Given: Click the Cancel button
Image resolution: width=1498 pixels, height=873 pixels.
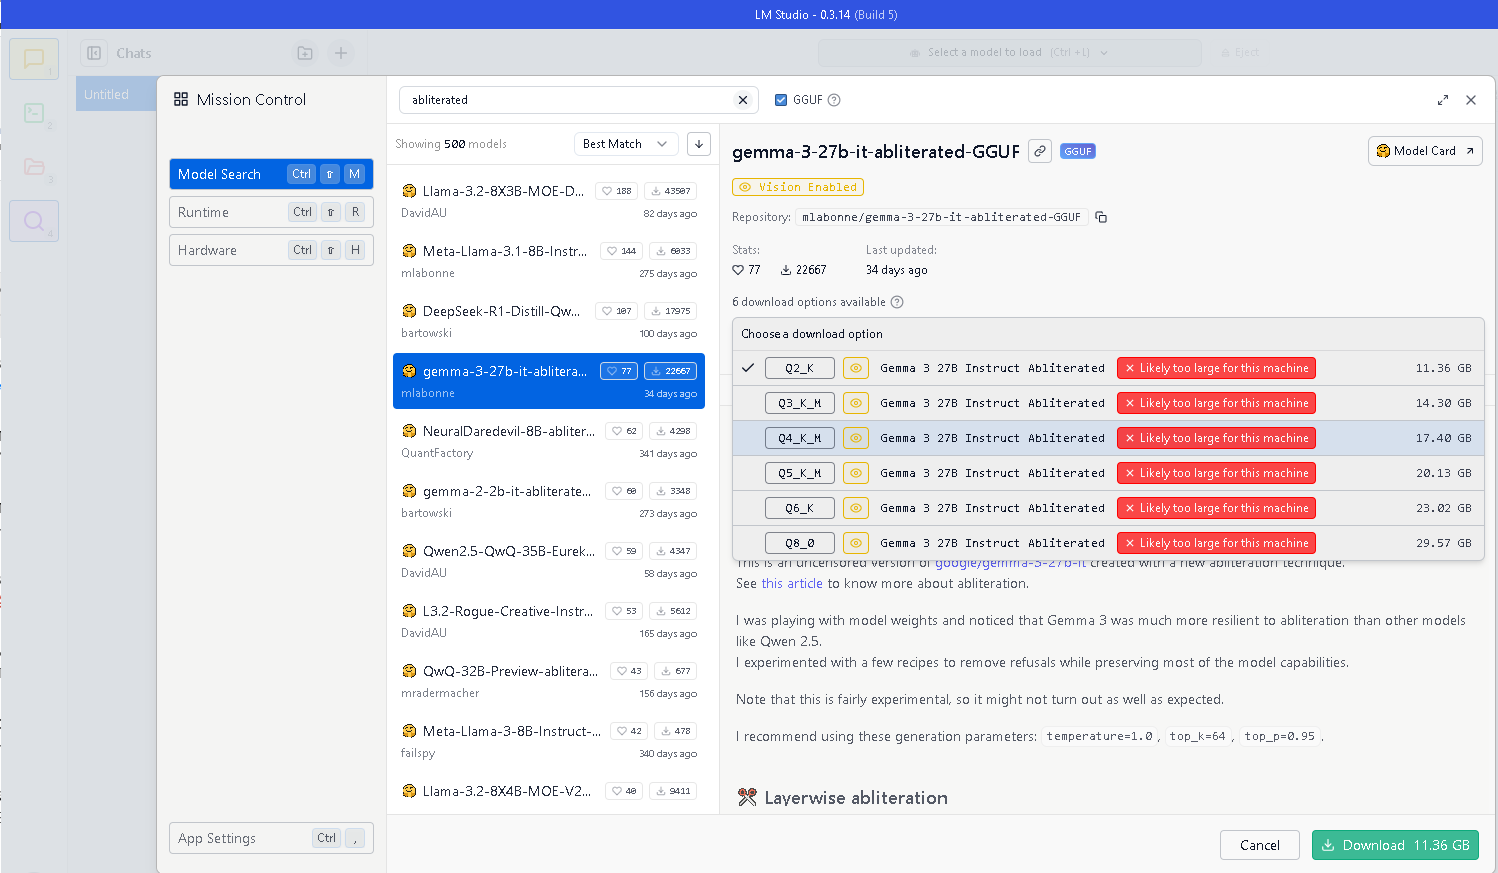Looking at the screenshot, I should [1259, 845].
